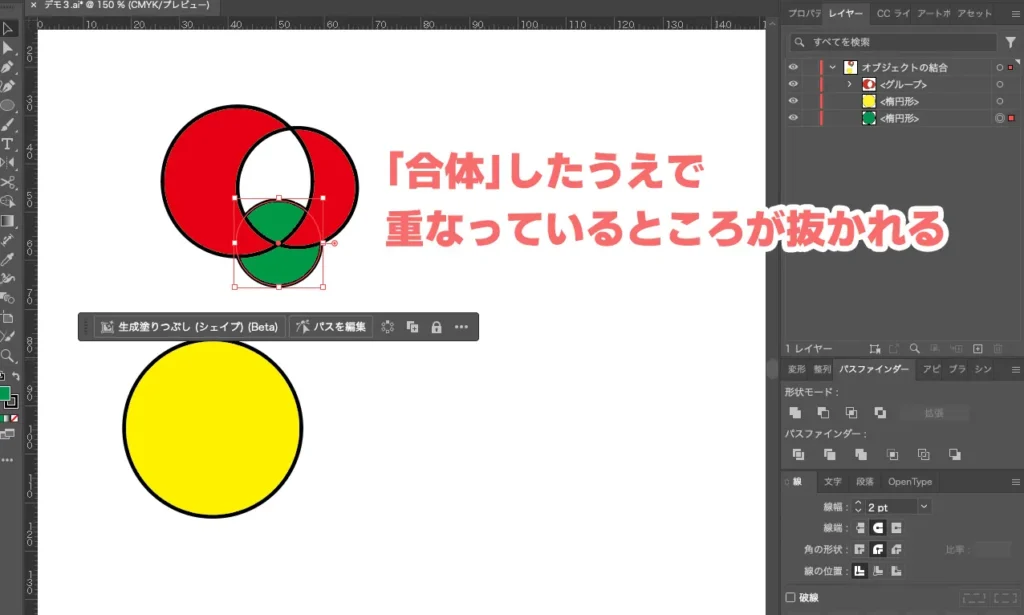This screenshot has width=1024, height=615.
Task: Create a new layer in the Layers panel
Action: point(976,348)
